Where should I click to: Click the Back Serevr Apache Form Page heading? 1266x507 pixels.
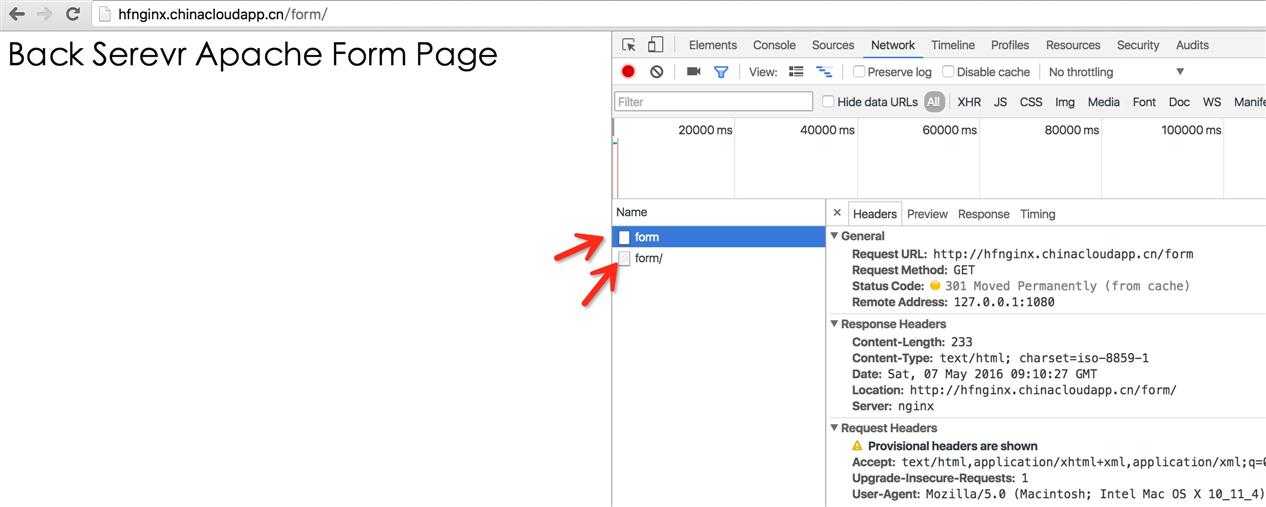(x=253, y=54)
